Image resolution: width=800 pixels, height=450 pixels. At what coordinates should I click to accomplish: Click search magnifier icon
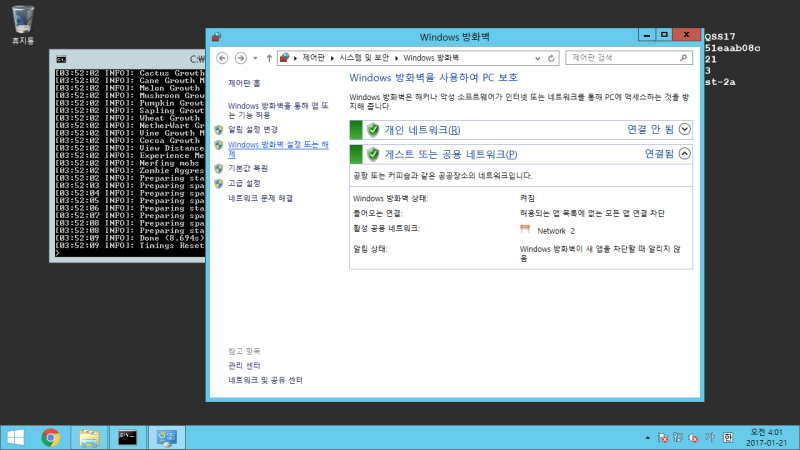point(684,58)
